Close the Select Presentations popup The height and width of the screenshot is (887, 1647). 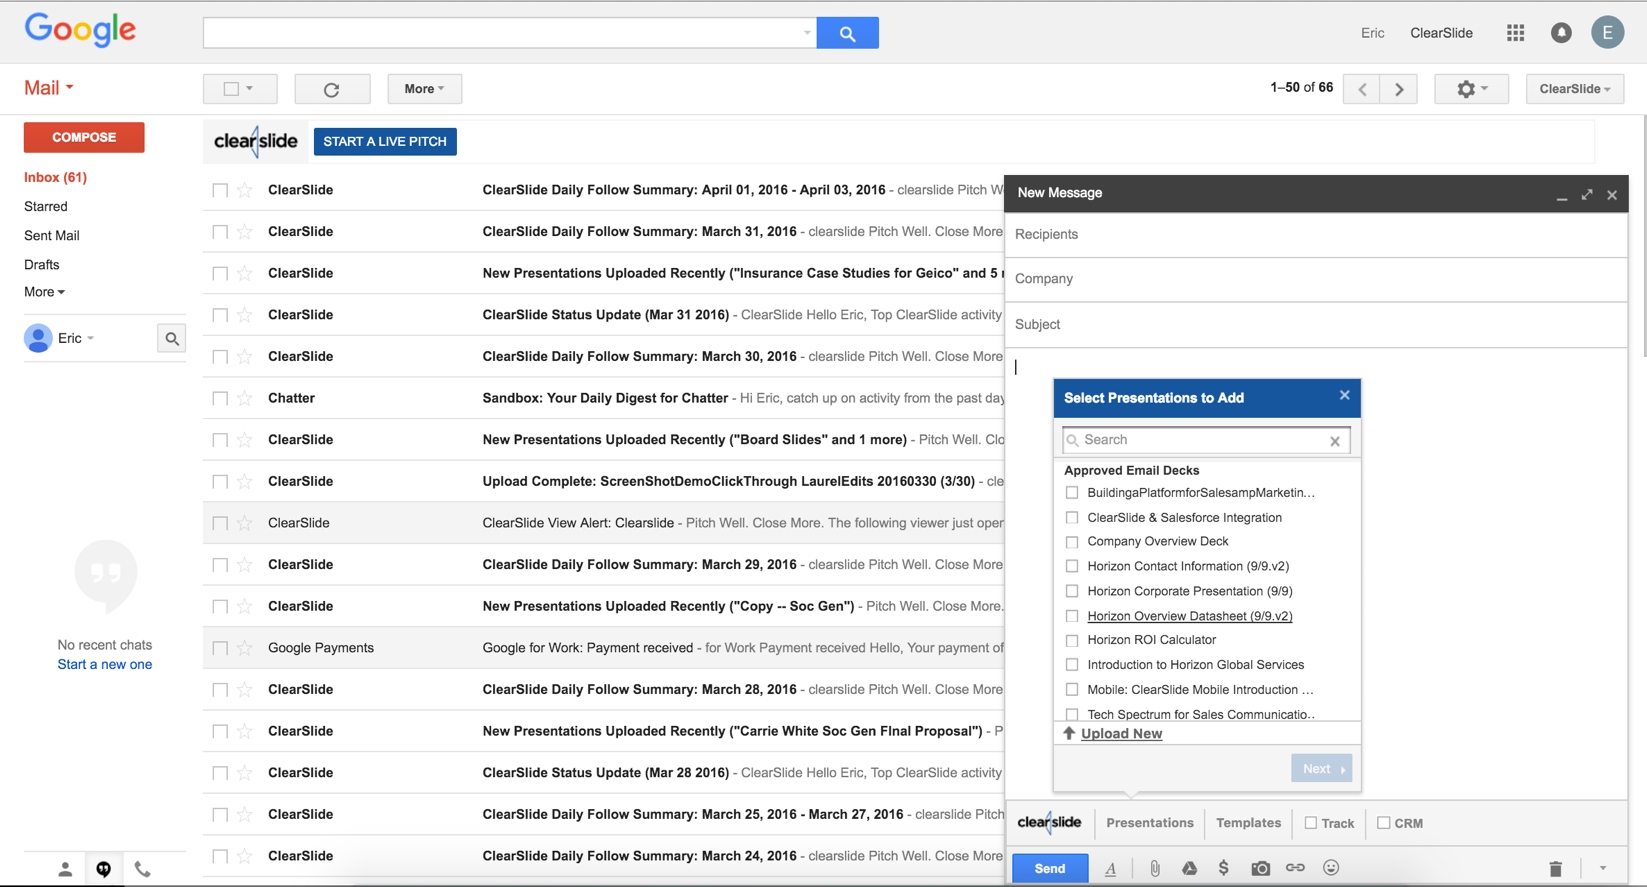1344,395
